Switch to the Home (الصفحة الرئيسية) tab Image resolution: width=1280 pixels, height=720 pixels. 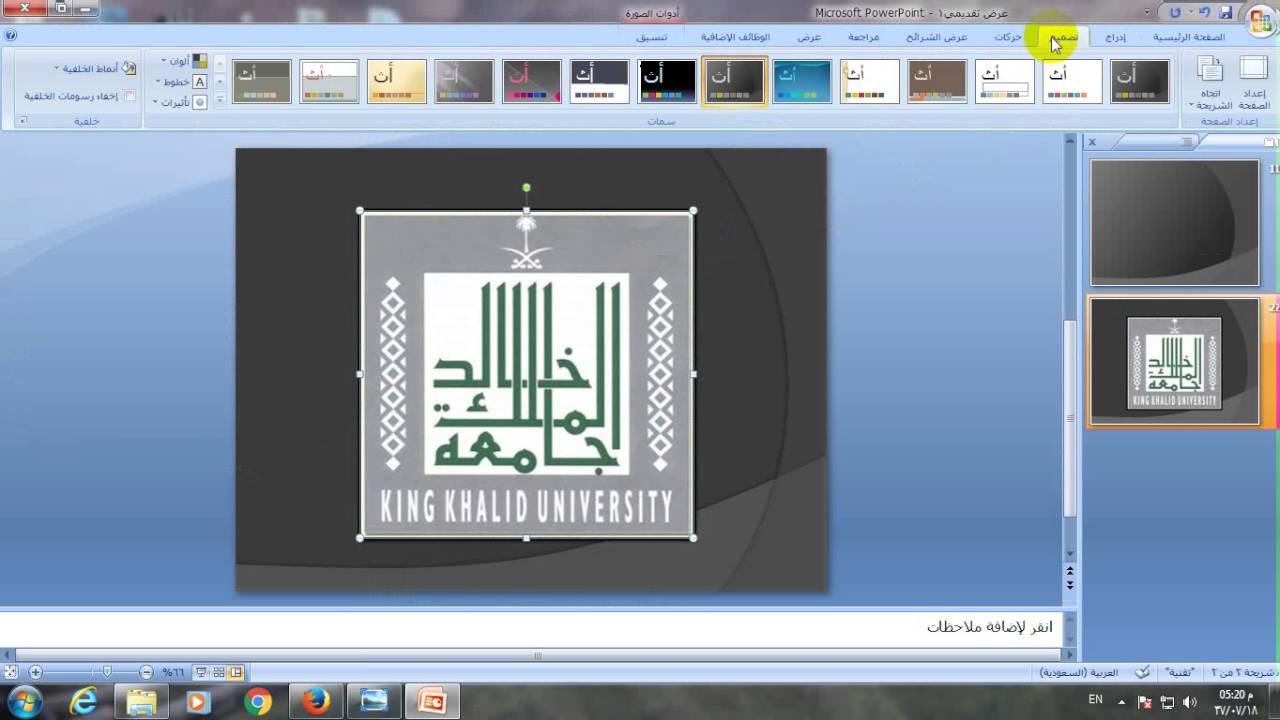point(1189,37)
